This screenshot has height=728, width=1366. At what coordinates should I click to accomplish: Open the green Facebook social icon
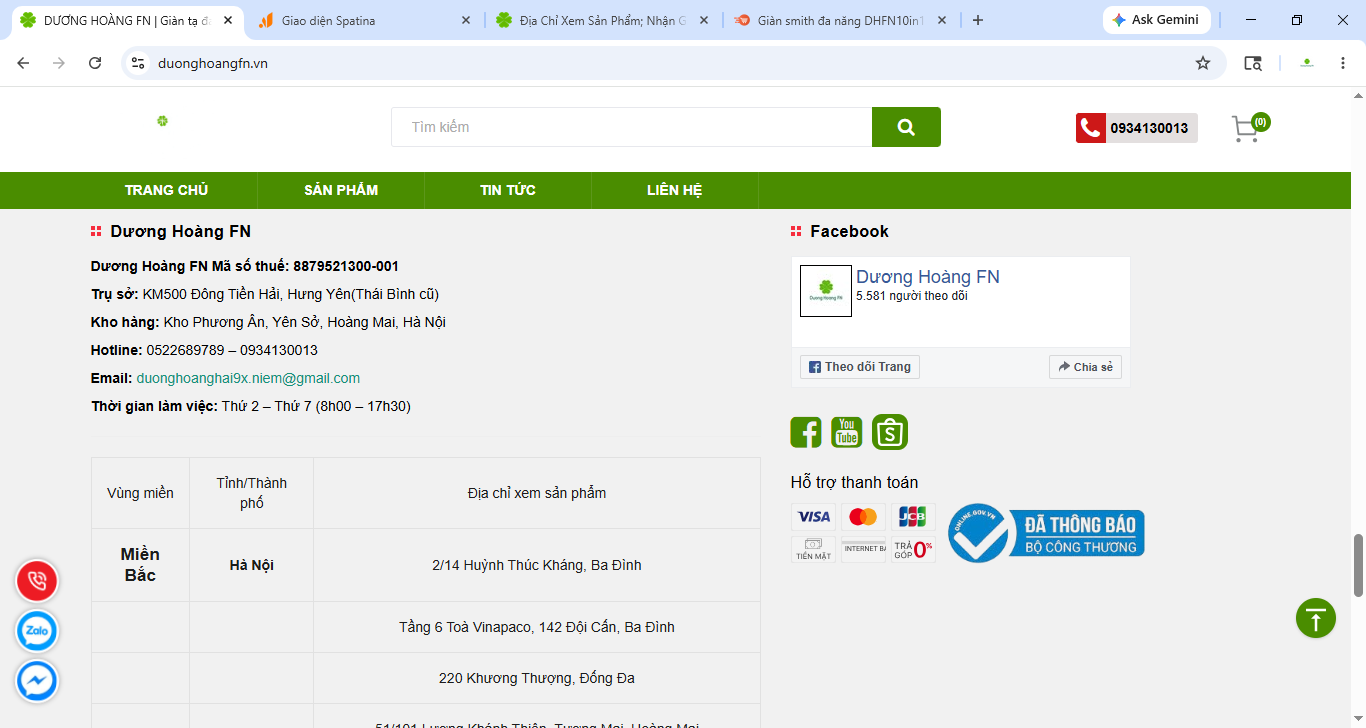click(x=806, y=432)
